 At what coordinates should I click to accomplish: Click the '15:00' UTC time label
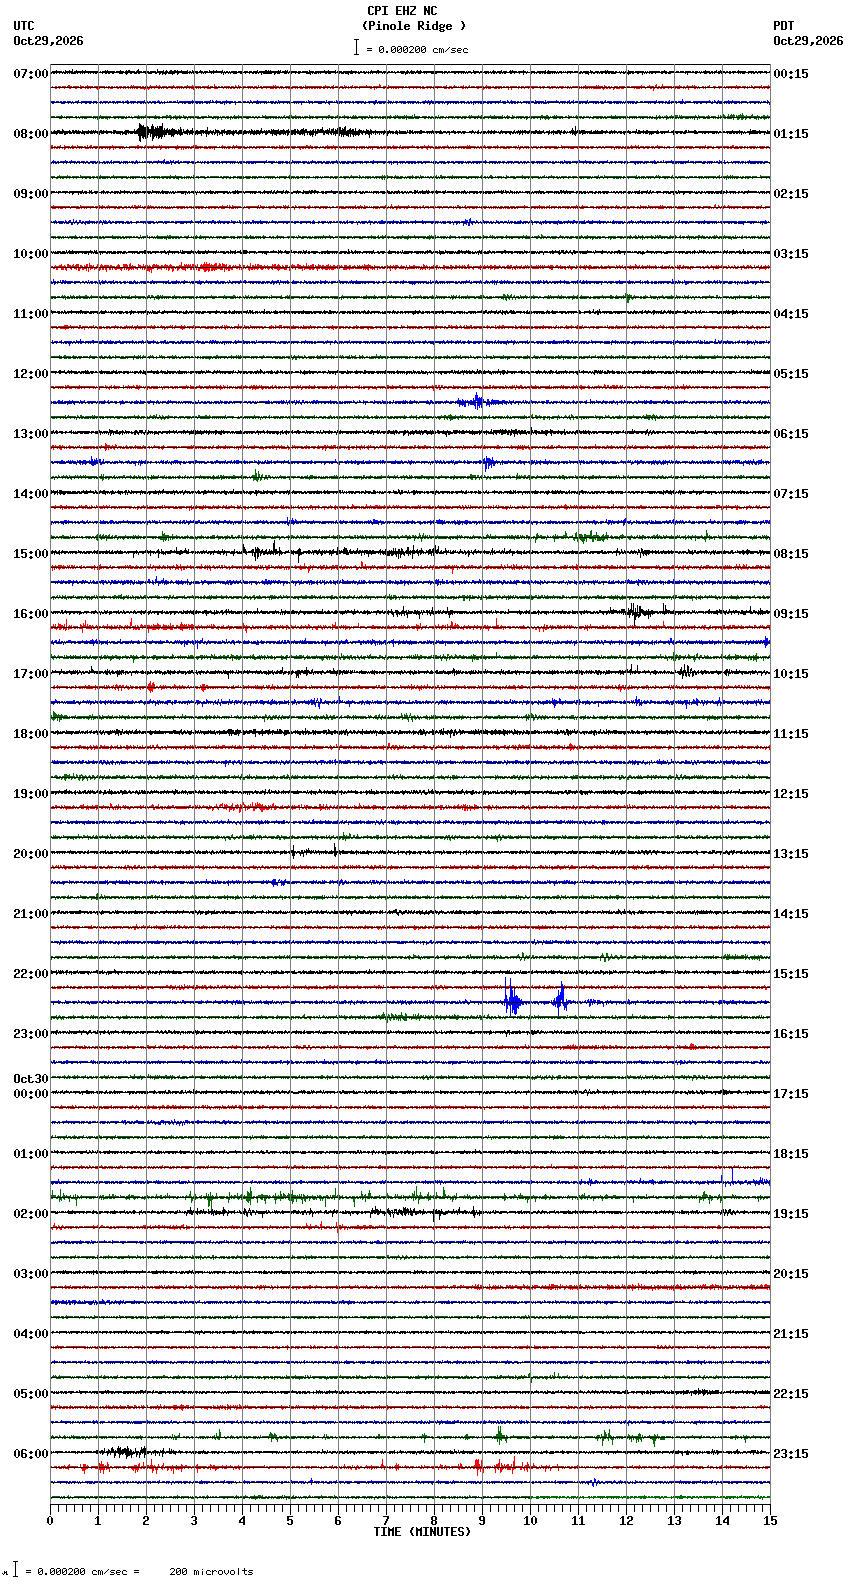click(31, 554)
